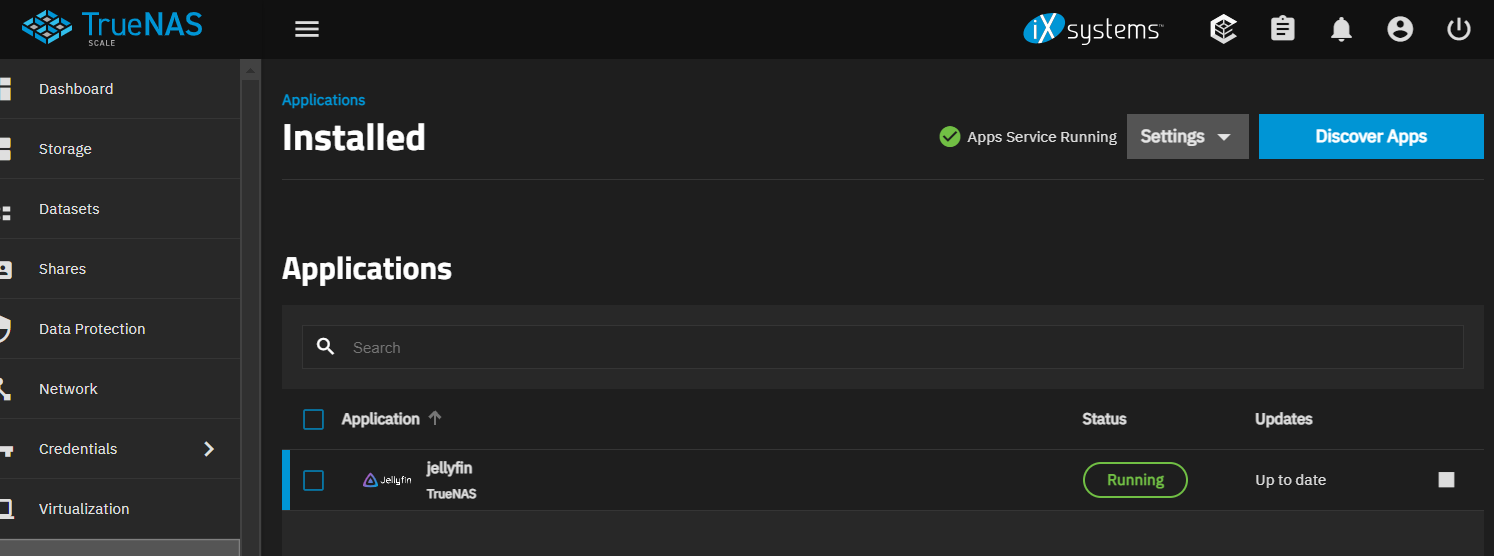1494x556 pixels.
Task: Sort by the Application column header
Action: [380, 419]
